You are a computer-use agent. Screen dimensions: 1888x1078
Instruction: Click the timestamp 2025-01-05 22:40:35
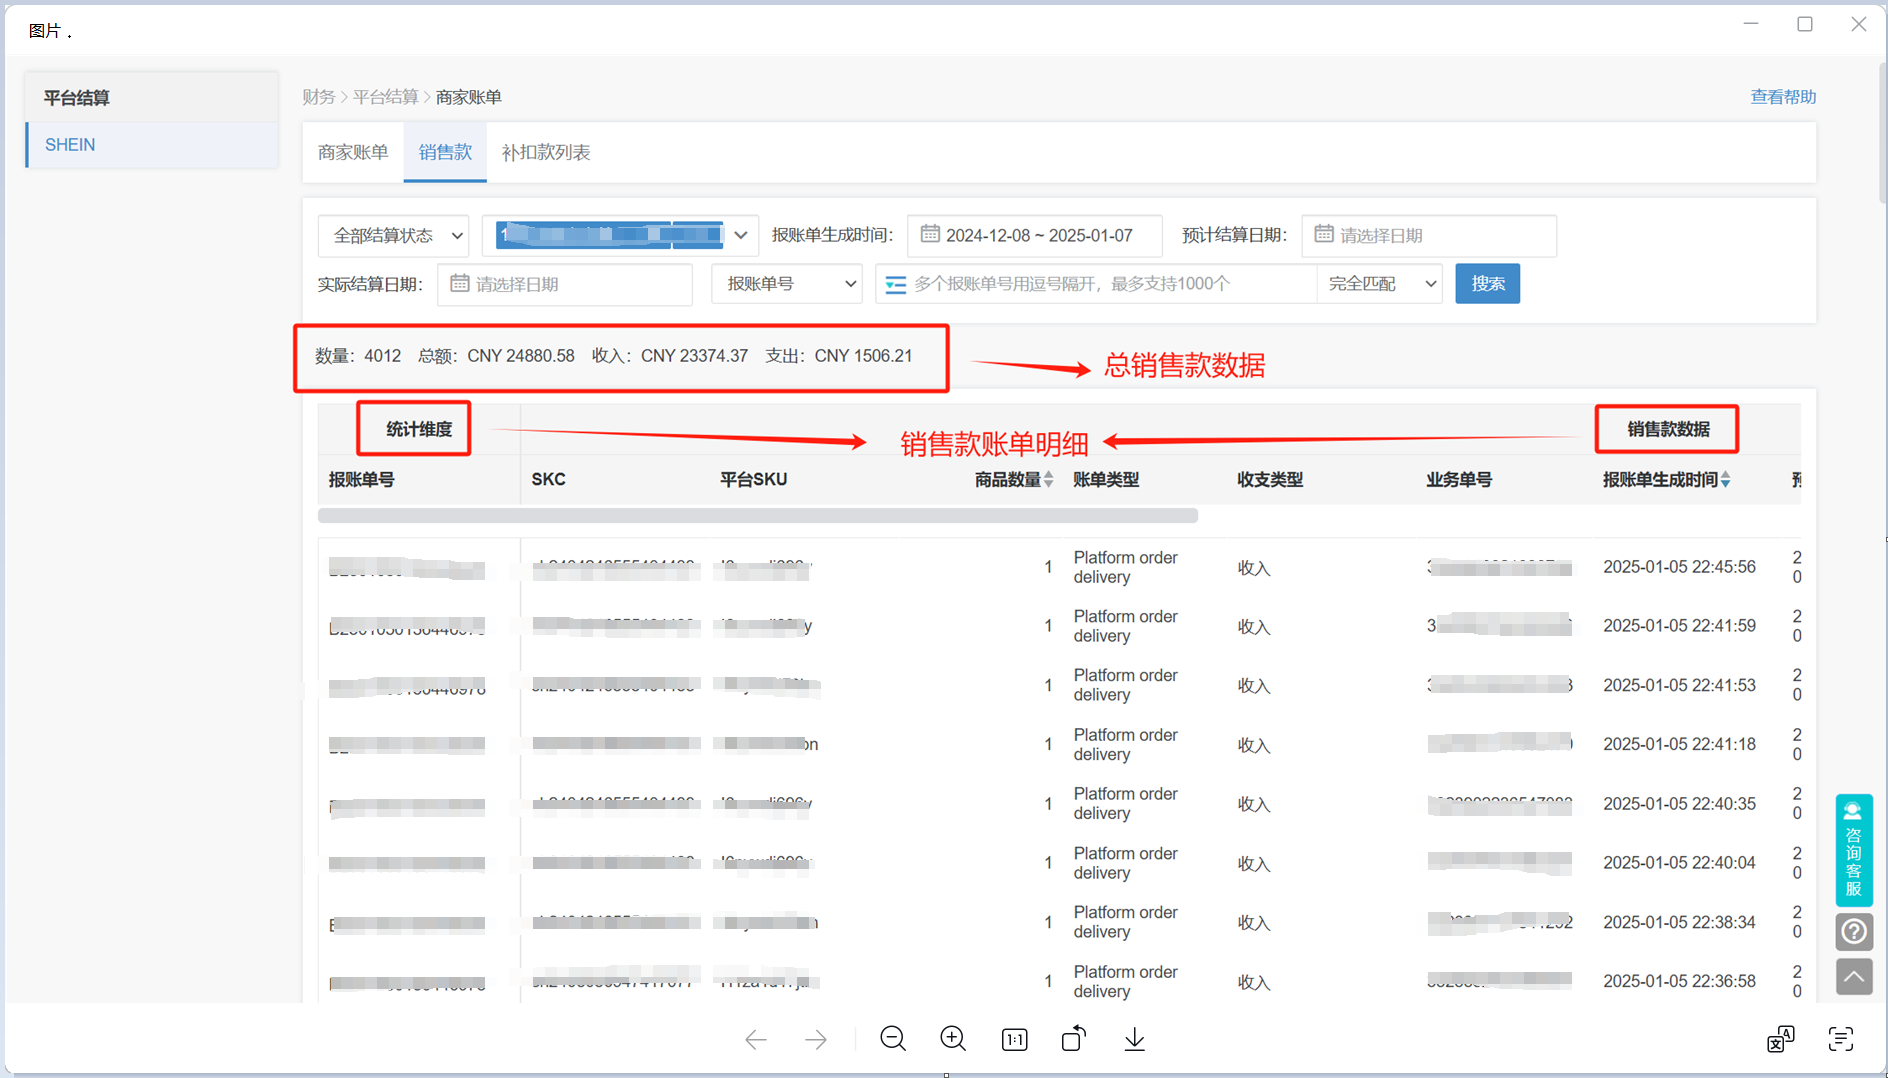click(1679, 804)
